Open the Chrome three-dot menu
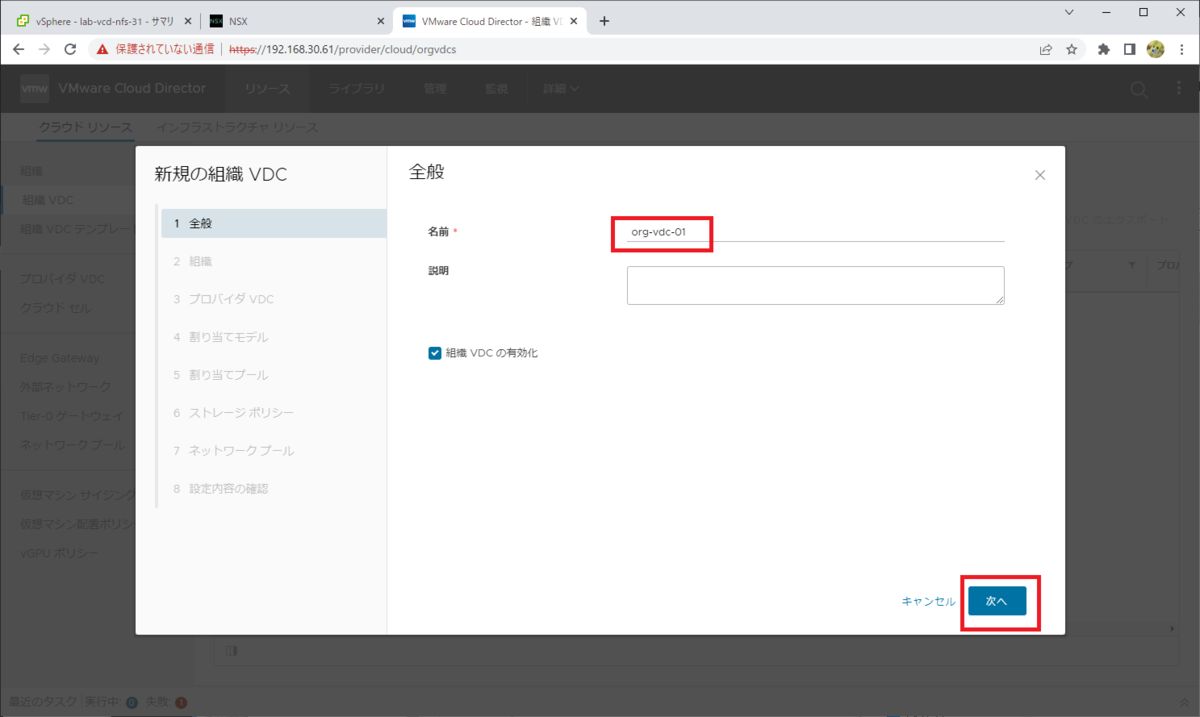Viewport: 1200px width, 717px height. [1181, 49]
